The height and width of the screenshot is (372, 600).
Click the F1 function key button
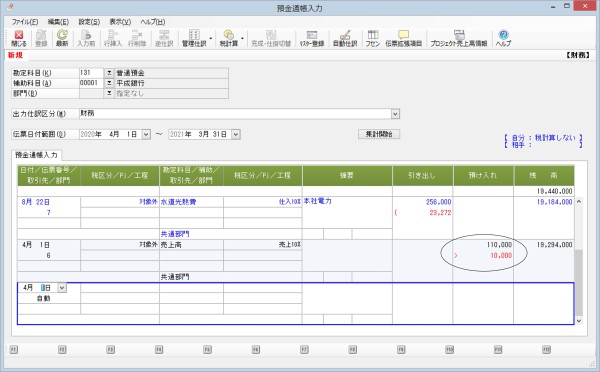[x=13, y=349]
